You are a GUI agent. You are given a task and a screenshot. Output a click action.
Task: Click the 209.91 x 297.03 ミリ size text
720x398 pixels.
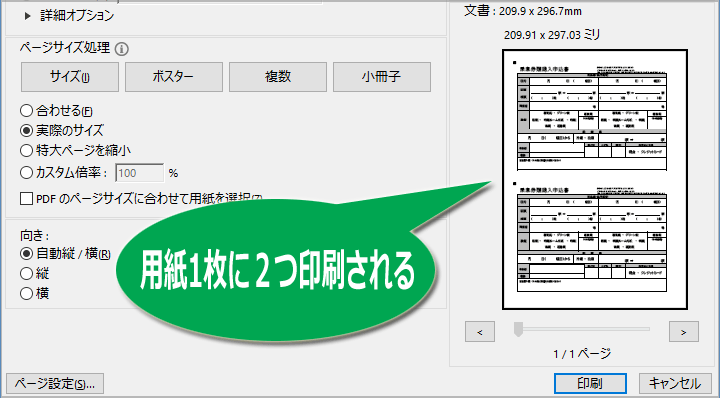pos(552,35)
